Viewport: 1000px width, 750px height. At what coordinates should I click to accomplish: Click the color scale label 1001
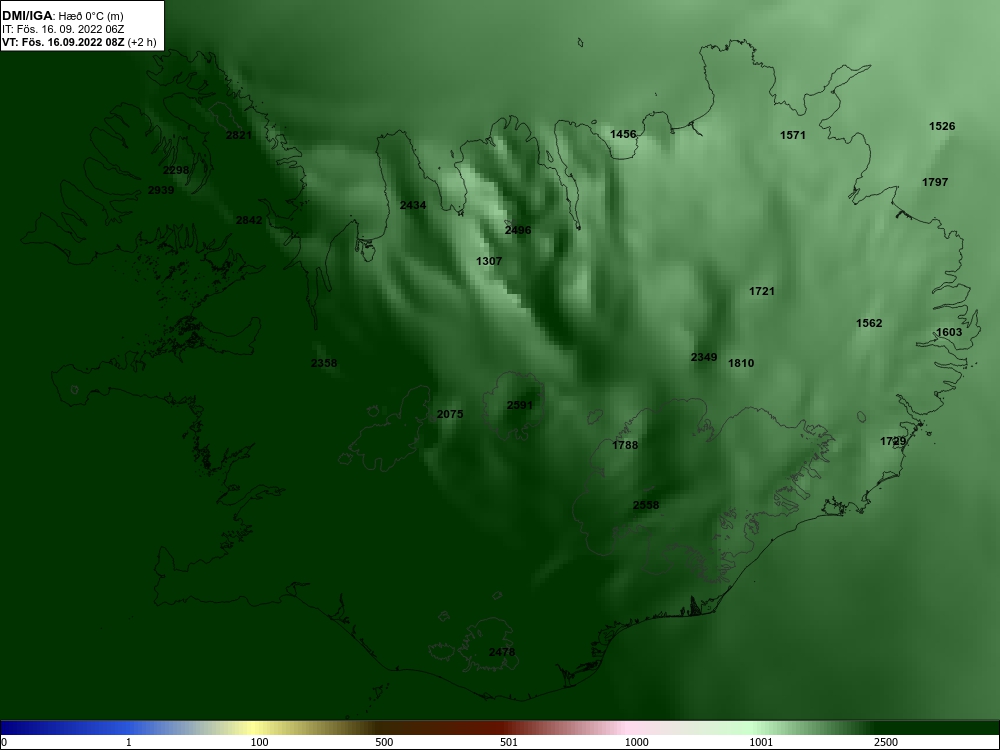coord(761,742)
